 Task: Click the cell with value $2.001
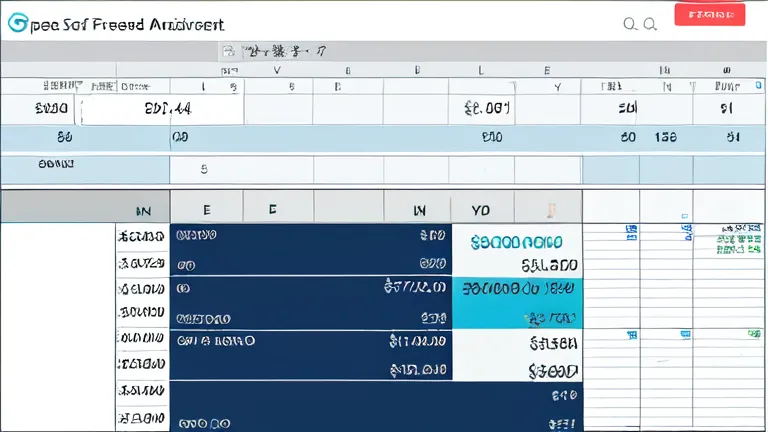click(x=481, y=109)
